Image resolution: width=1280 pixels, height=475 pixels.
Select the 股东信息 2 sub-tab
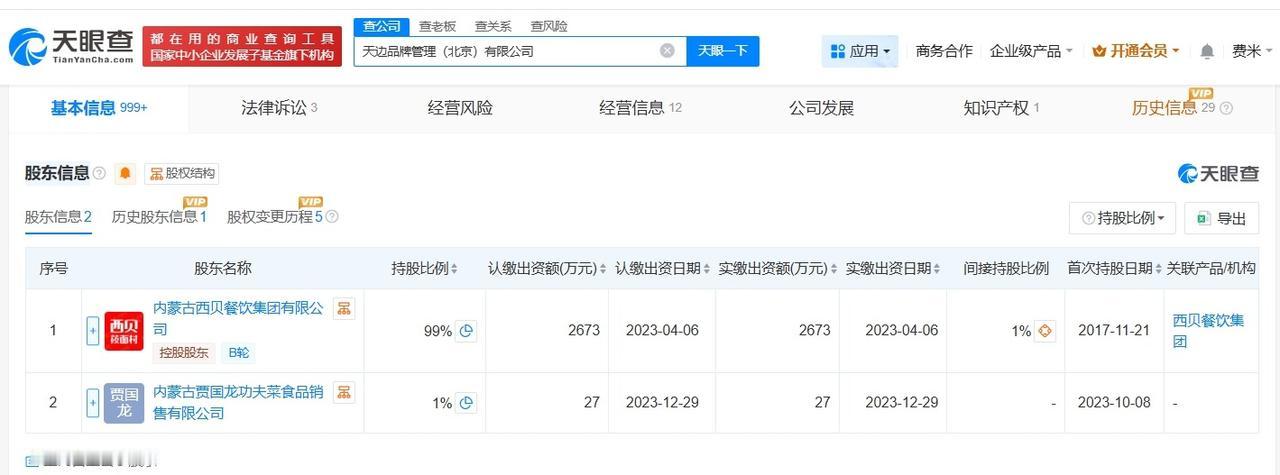58,217
